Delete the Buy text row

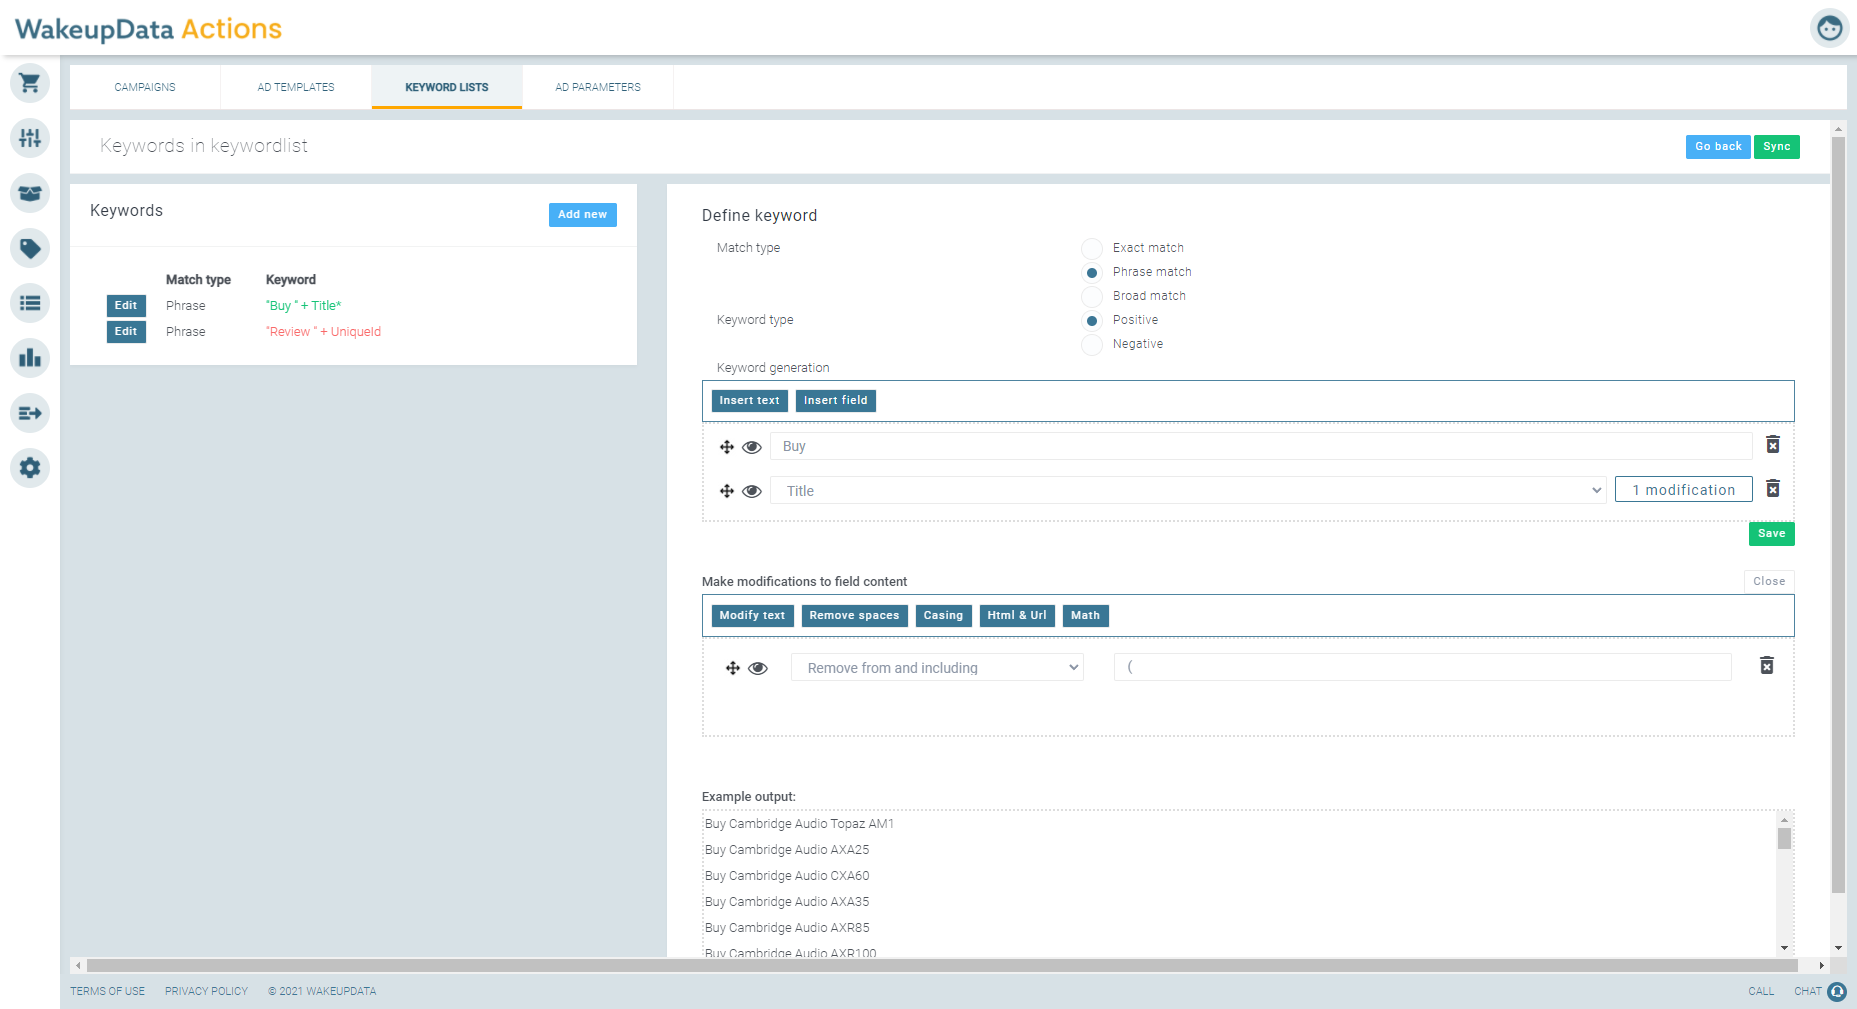click(1773, 444)
